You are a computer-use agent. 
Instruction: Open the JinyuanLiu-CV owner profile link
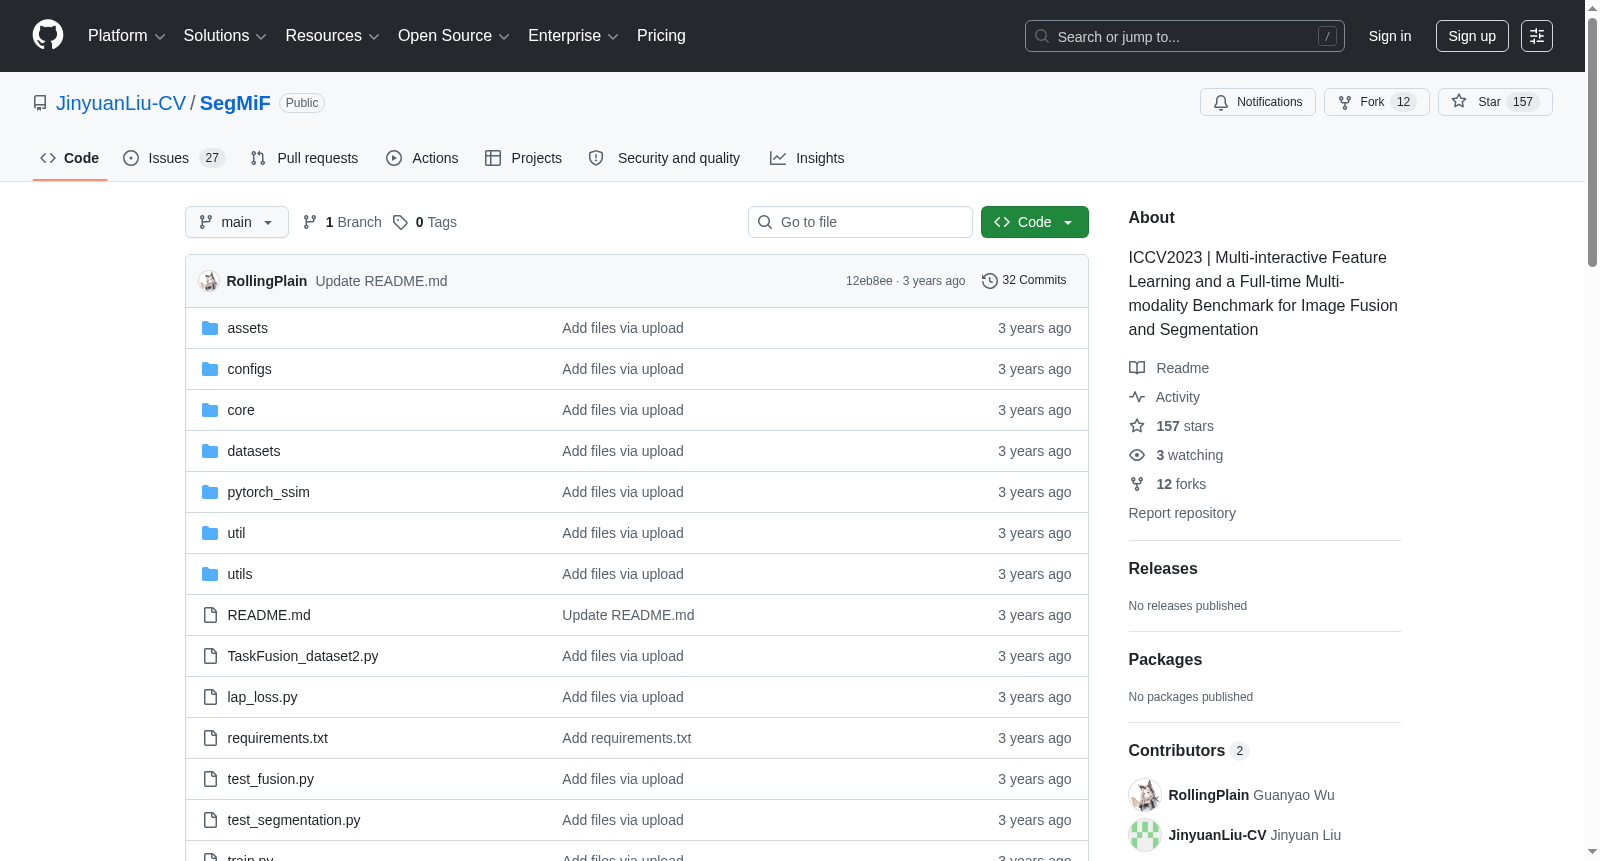121,103
